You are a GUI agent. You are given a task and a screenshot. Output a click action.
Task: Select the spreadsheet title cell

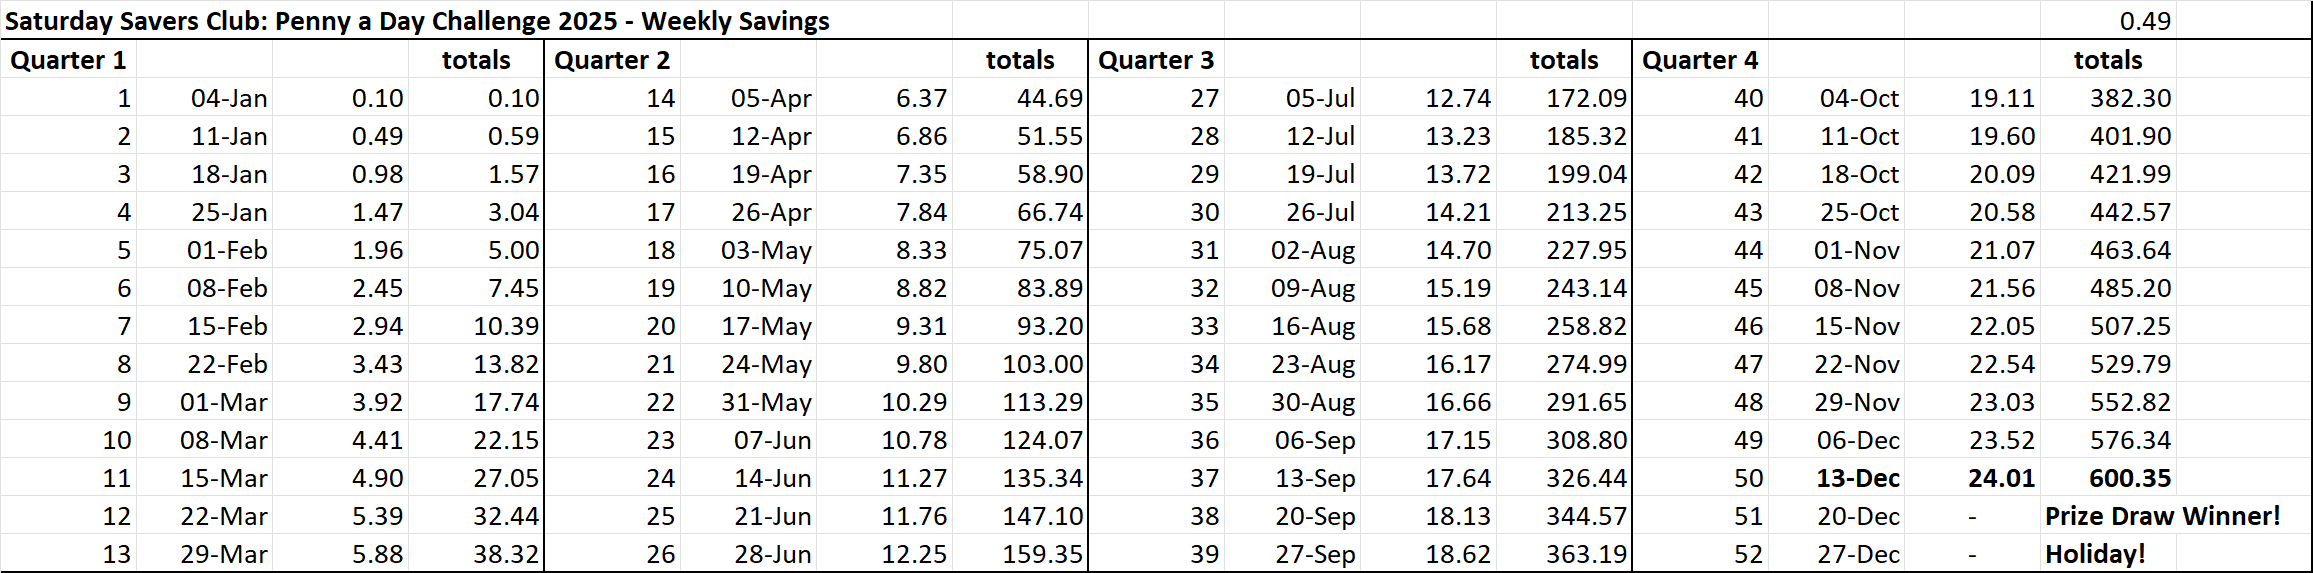click(417, 21)
